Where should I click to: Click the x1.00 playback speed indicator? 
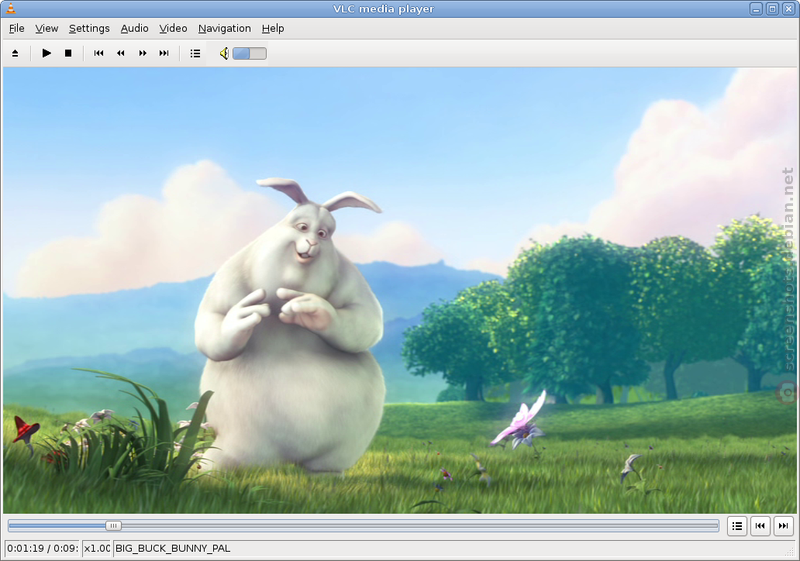(97, 548)
